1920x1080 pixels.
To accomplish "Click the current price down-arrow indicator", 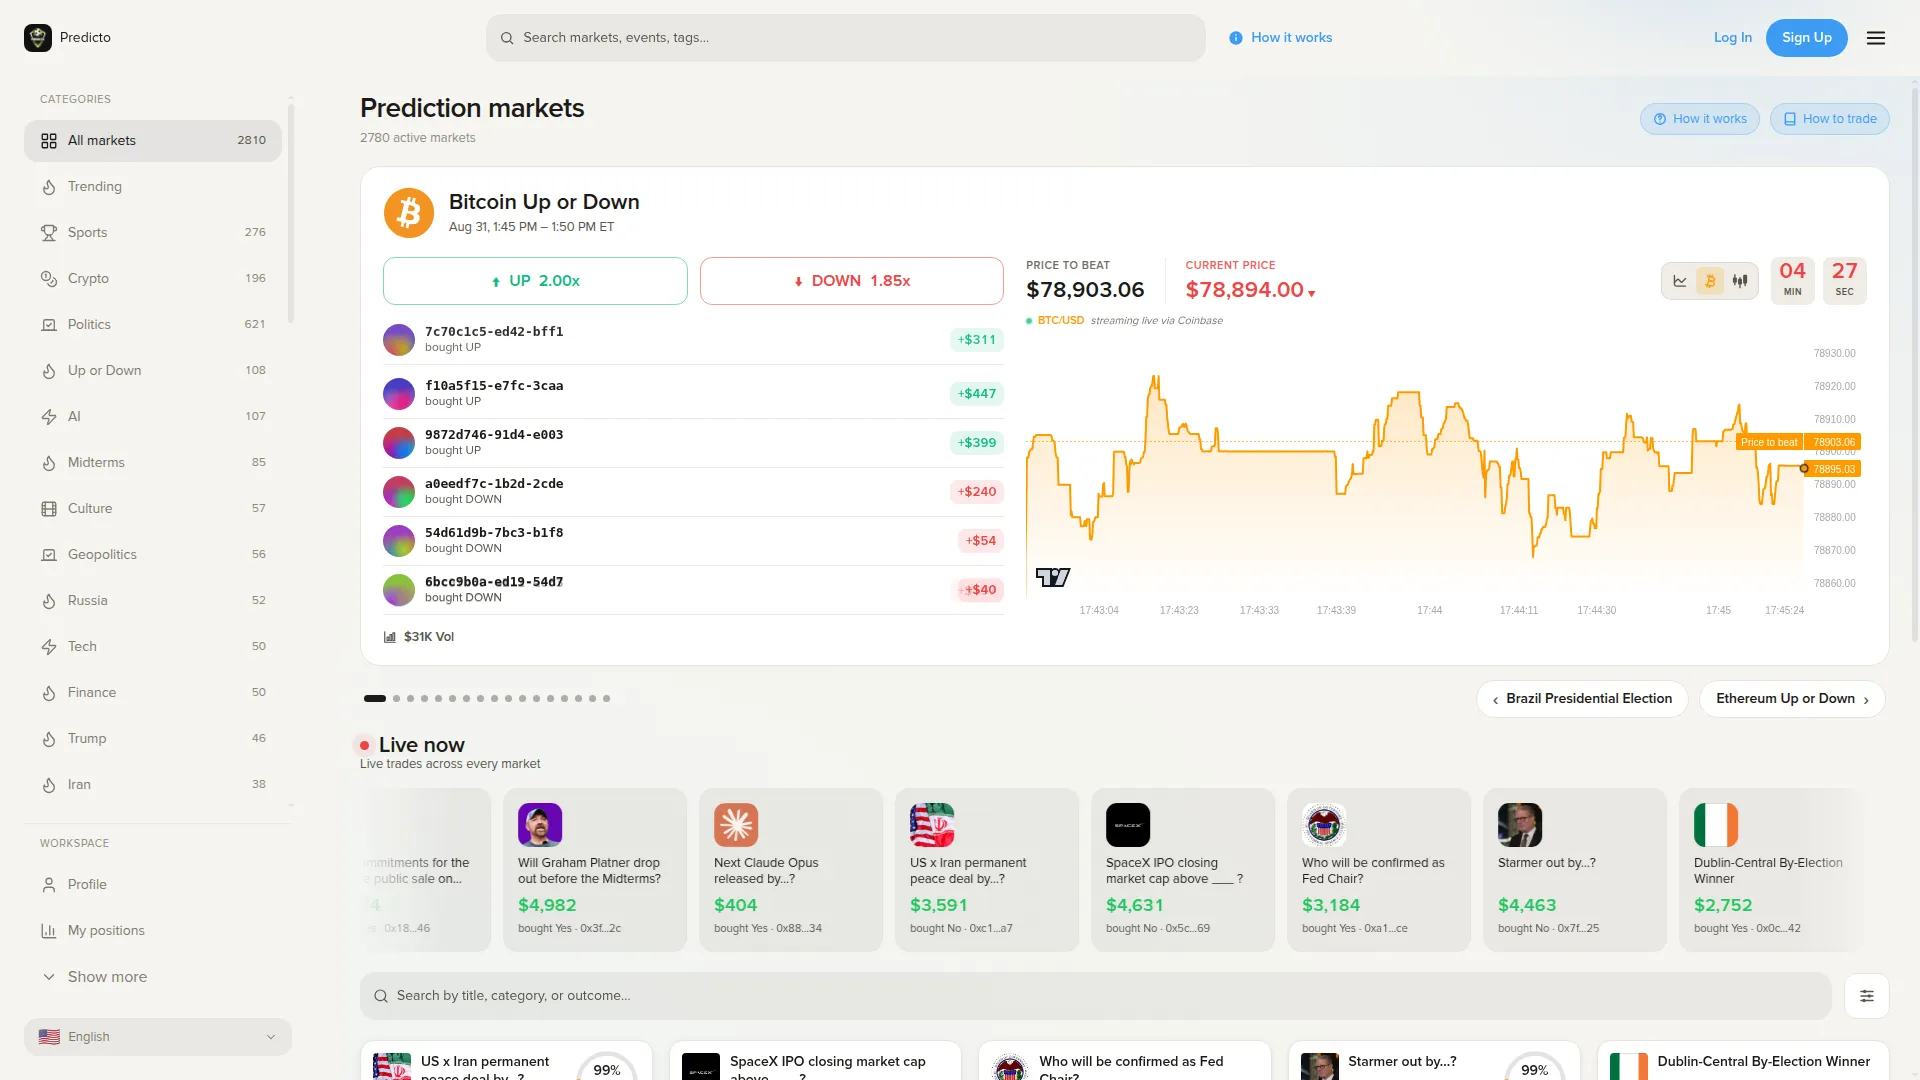I will (x=1311, y=293).
